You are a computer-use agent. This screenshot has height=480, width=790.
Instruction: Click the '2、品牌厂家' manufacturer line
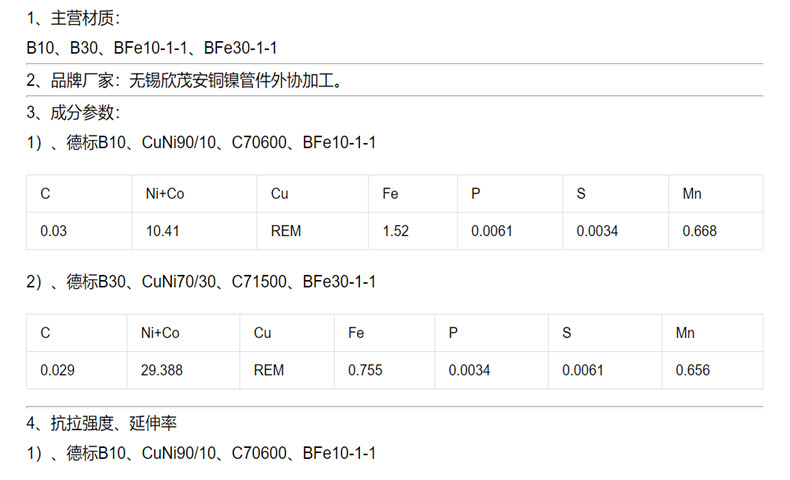click(185, 81)
